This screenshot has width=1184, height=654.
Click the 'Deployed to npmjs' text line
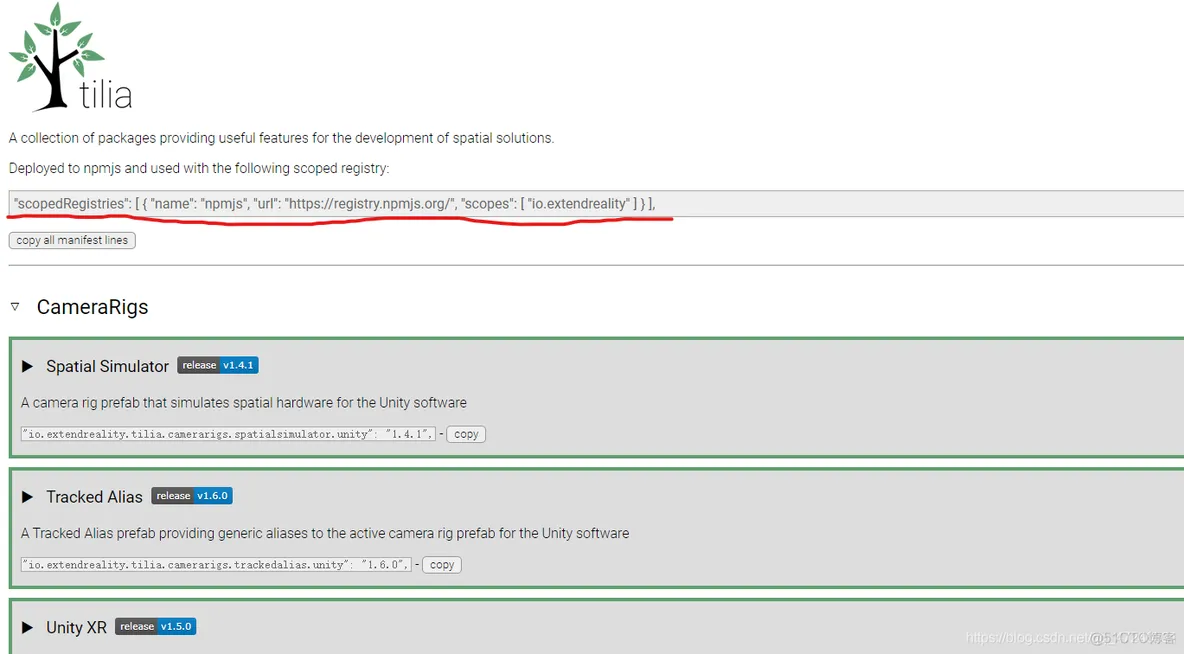[199, 168]
